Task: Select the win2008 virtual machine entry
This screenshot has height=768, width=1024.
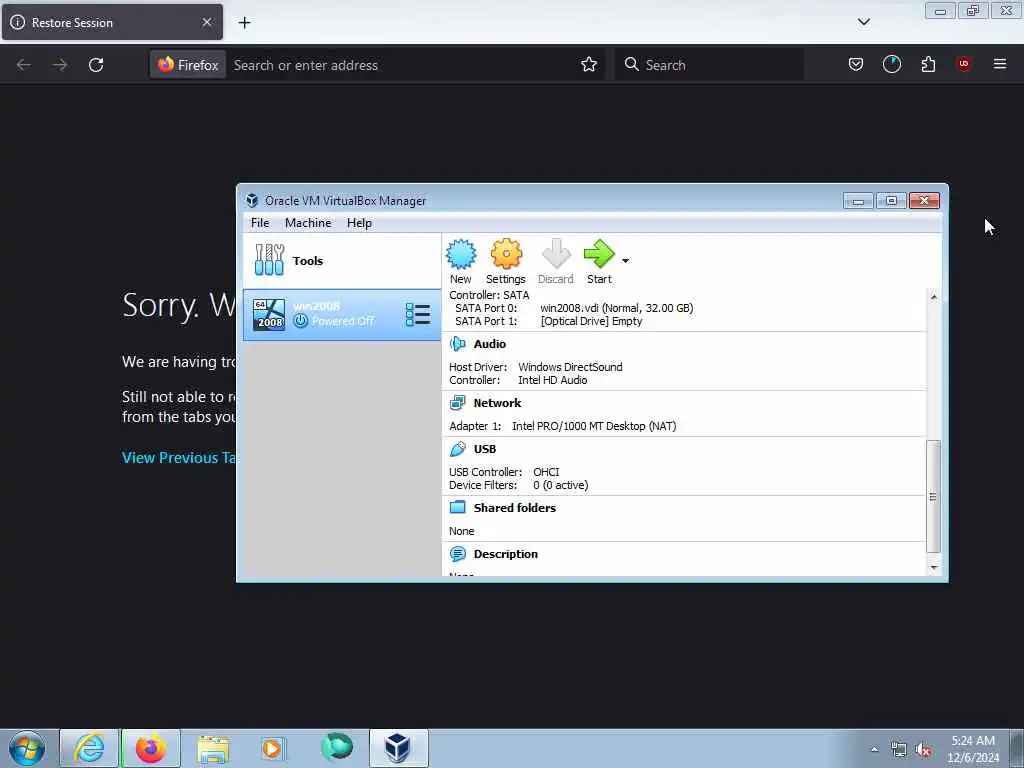Action: click(x=342, y=315)
